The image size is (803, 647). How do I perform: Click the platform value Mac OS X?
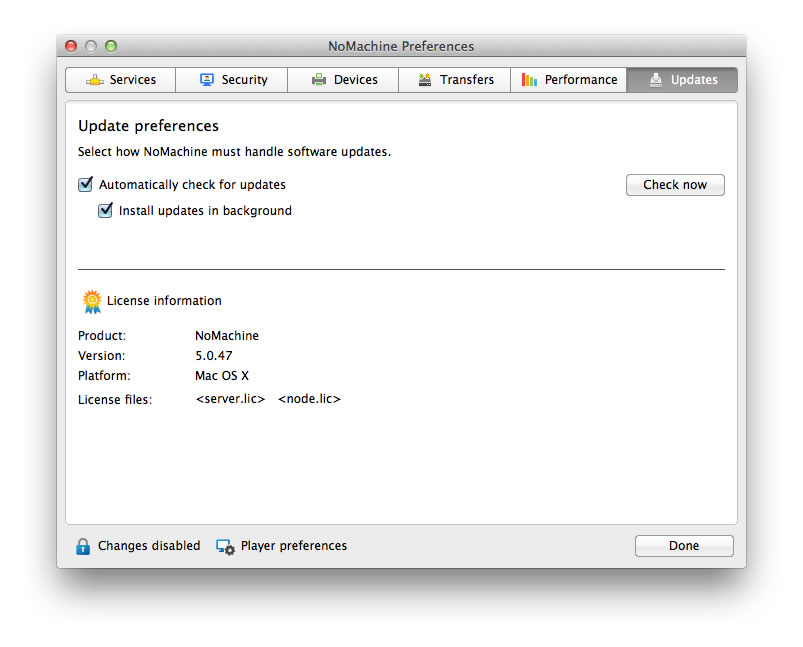coord(222,375)
